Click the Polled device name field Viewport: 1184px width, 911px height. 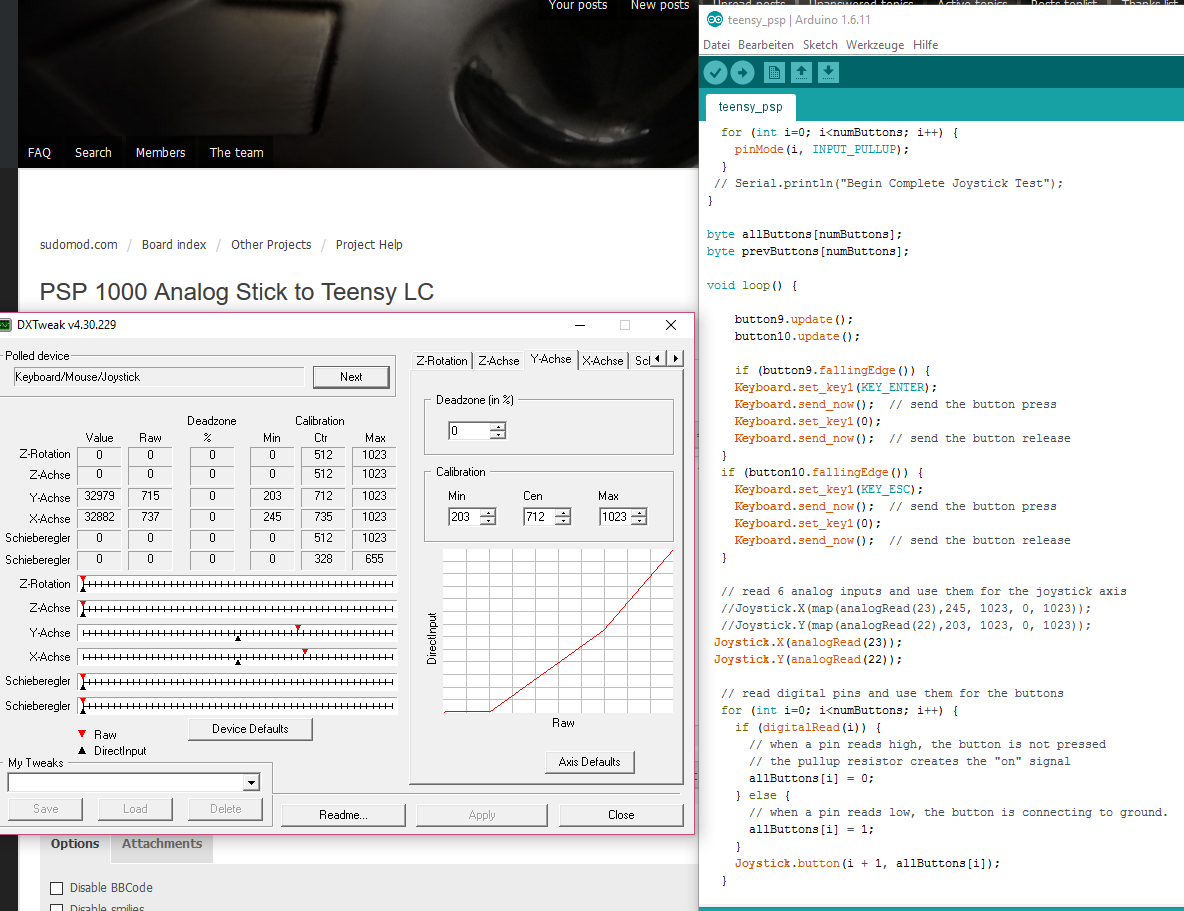[x=159, y=377]
